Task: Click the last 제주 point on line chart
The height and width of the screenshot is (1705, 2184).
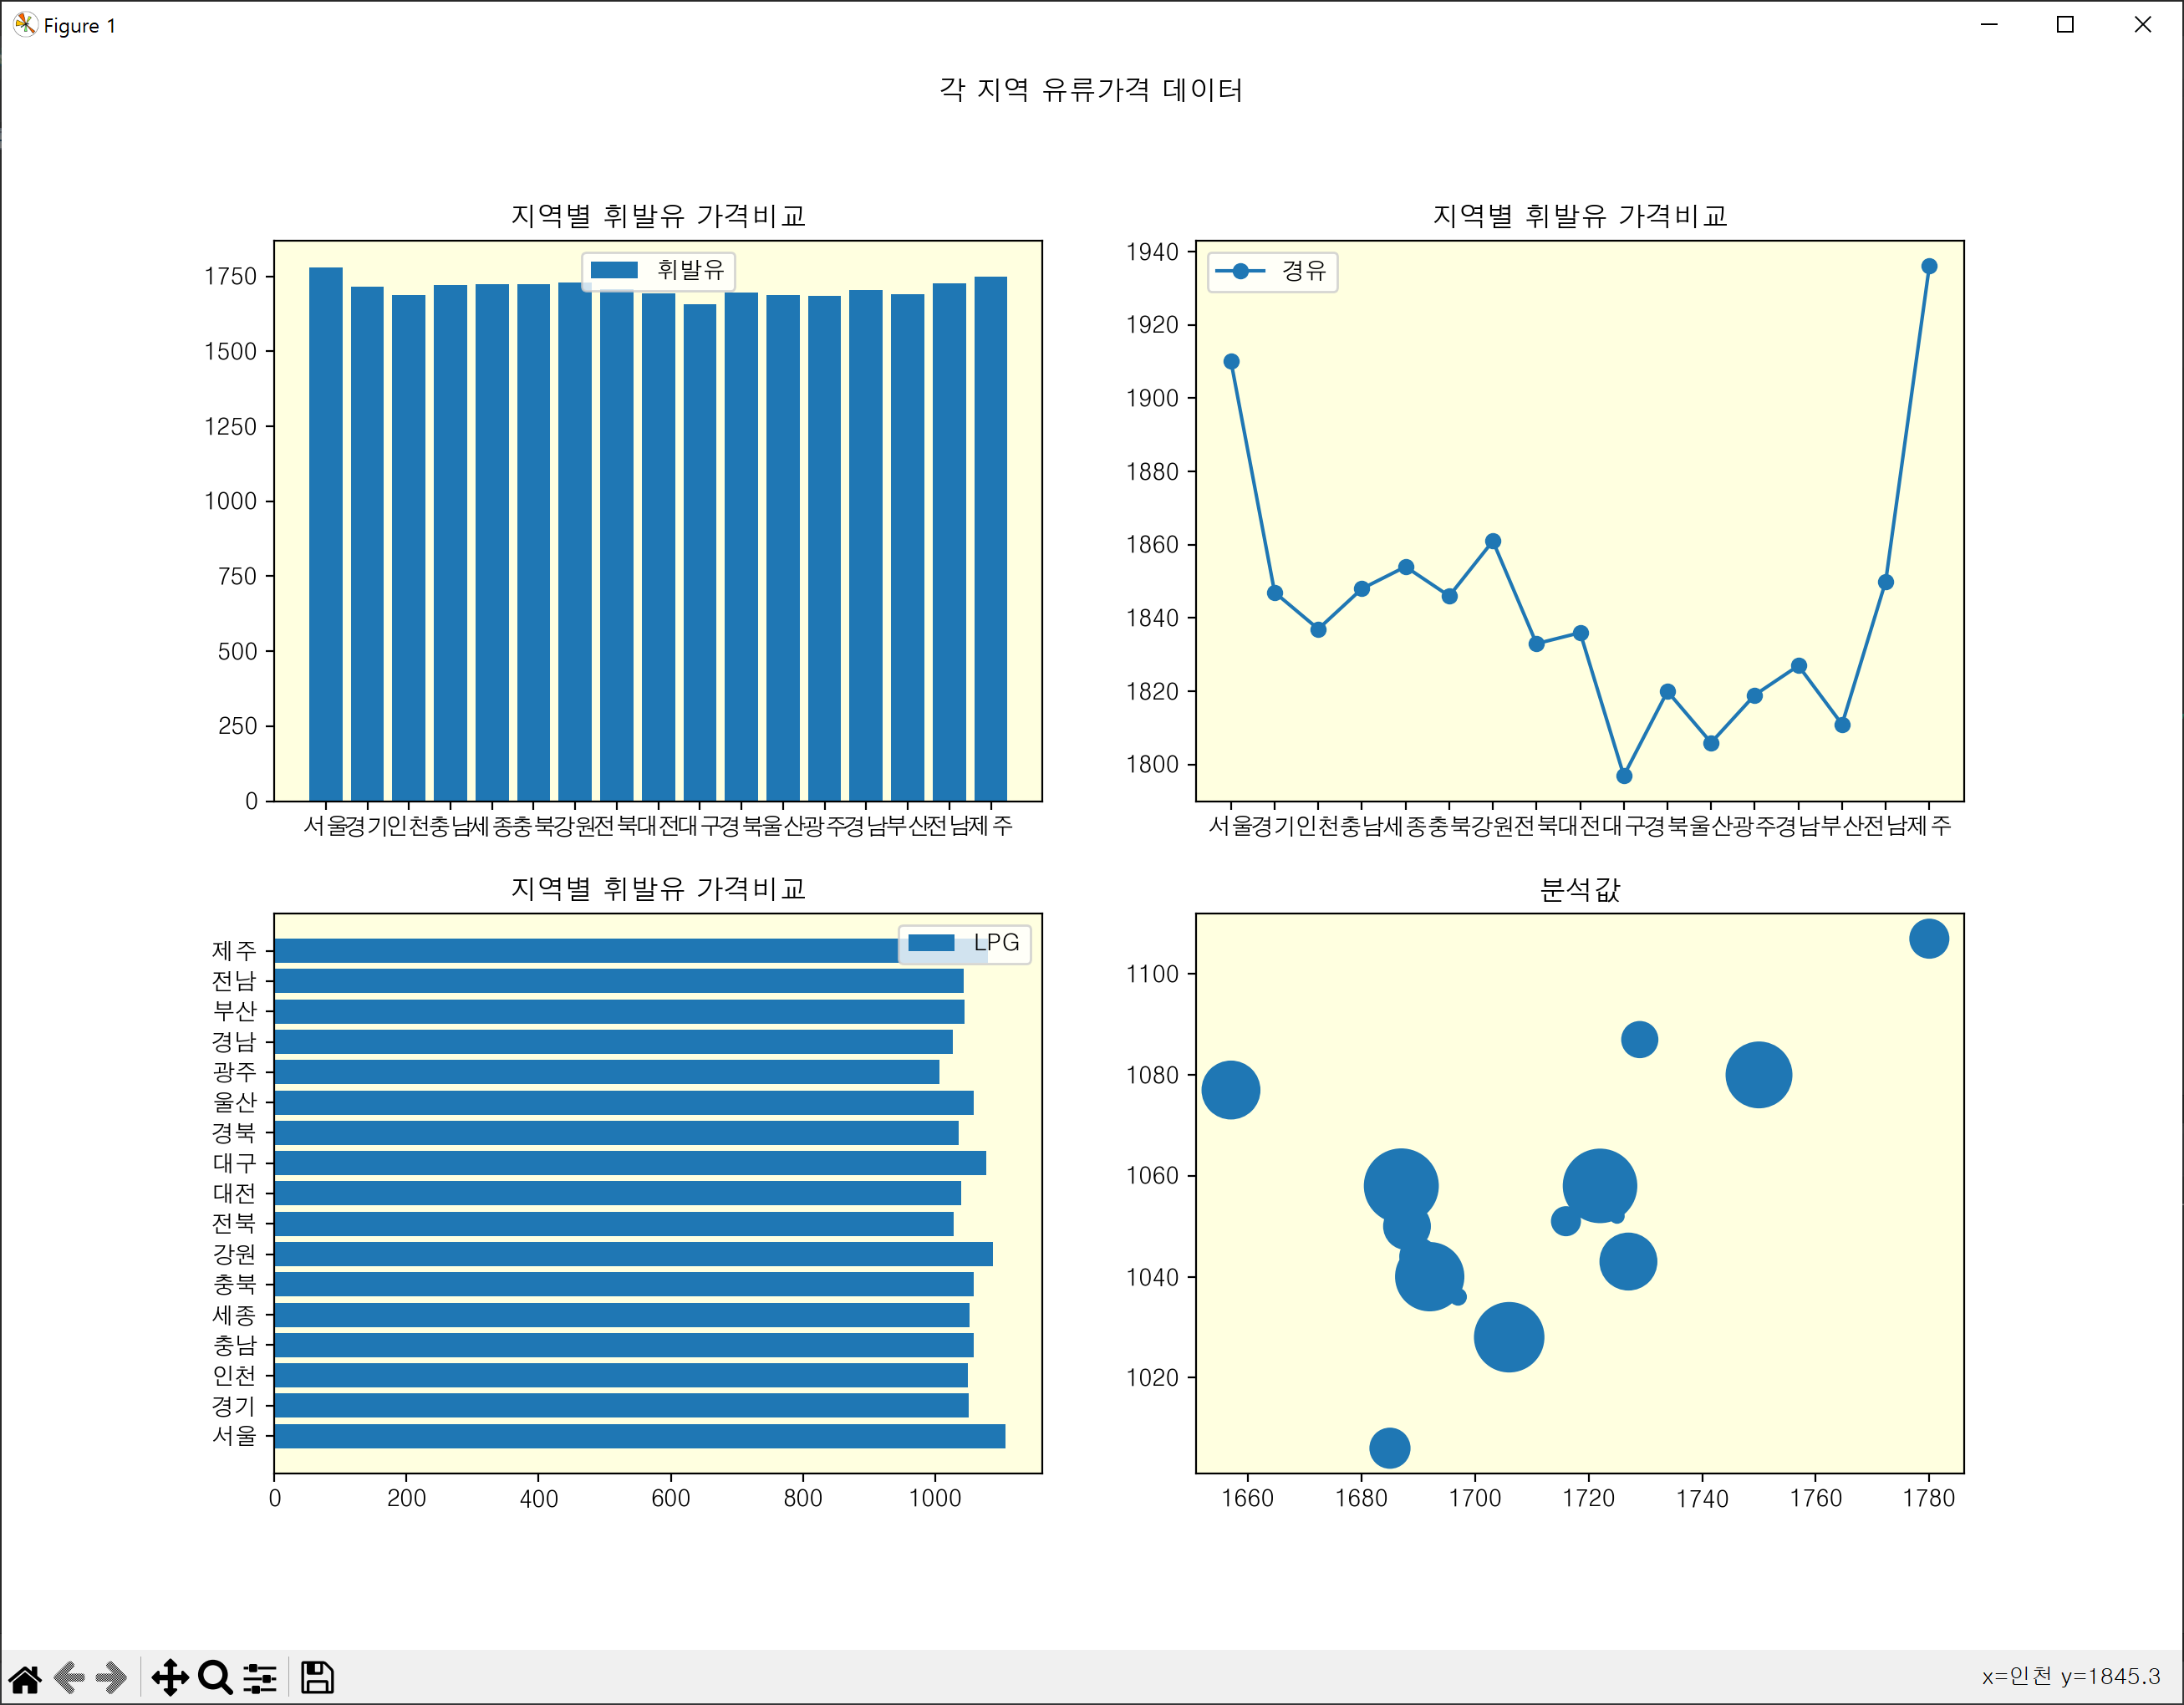Action: pyautogui.click(x=1929, y=266)
